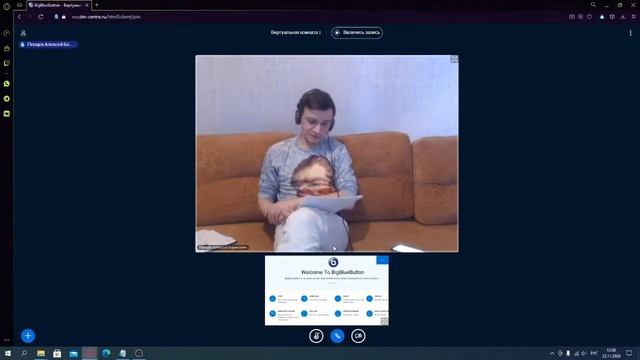Click the Welcome To BigBlueButton slide
Screen dimensions: 640x360
327,291
